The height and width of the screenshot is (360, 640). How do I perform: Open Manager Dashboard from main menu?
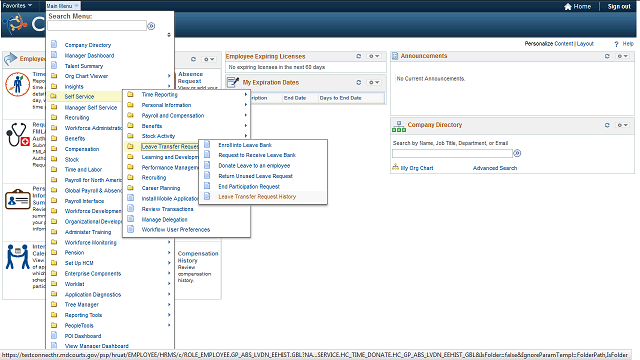[x=89, y=56]
